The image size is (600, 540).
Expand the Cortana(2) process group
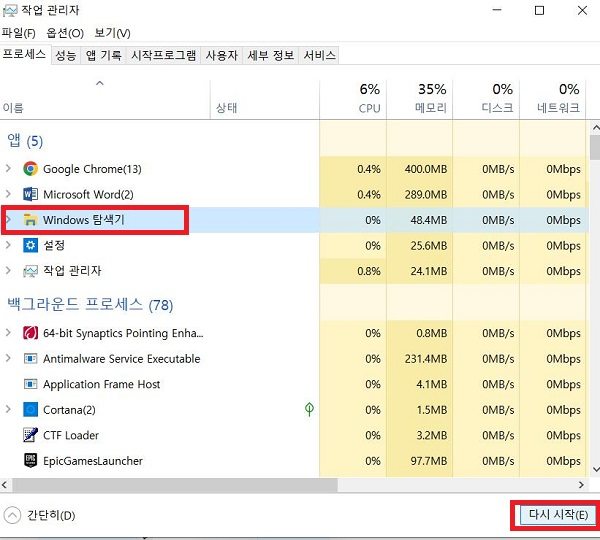click(8, 409)
